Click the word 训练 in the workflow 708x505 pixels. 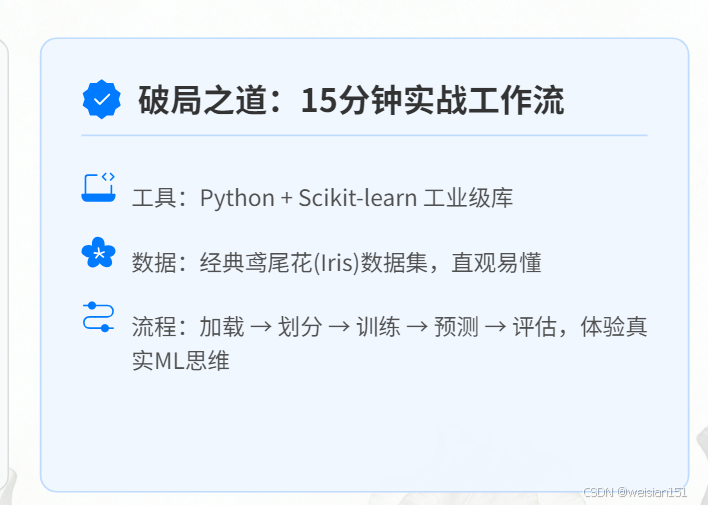pos(378,327)
